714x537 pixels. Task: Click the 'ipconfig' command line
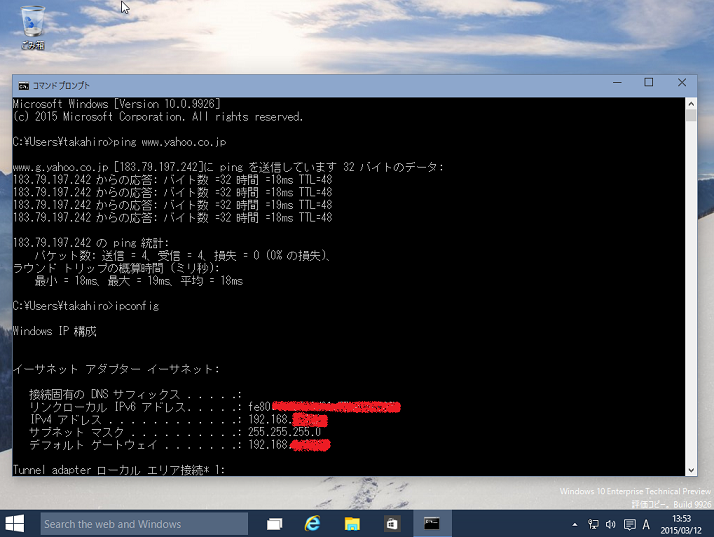tap(86, 306)
